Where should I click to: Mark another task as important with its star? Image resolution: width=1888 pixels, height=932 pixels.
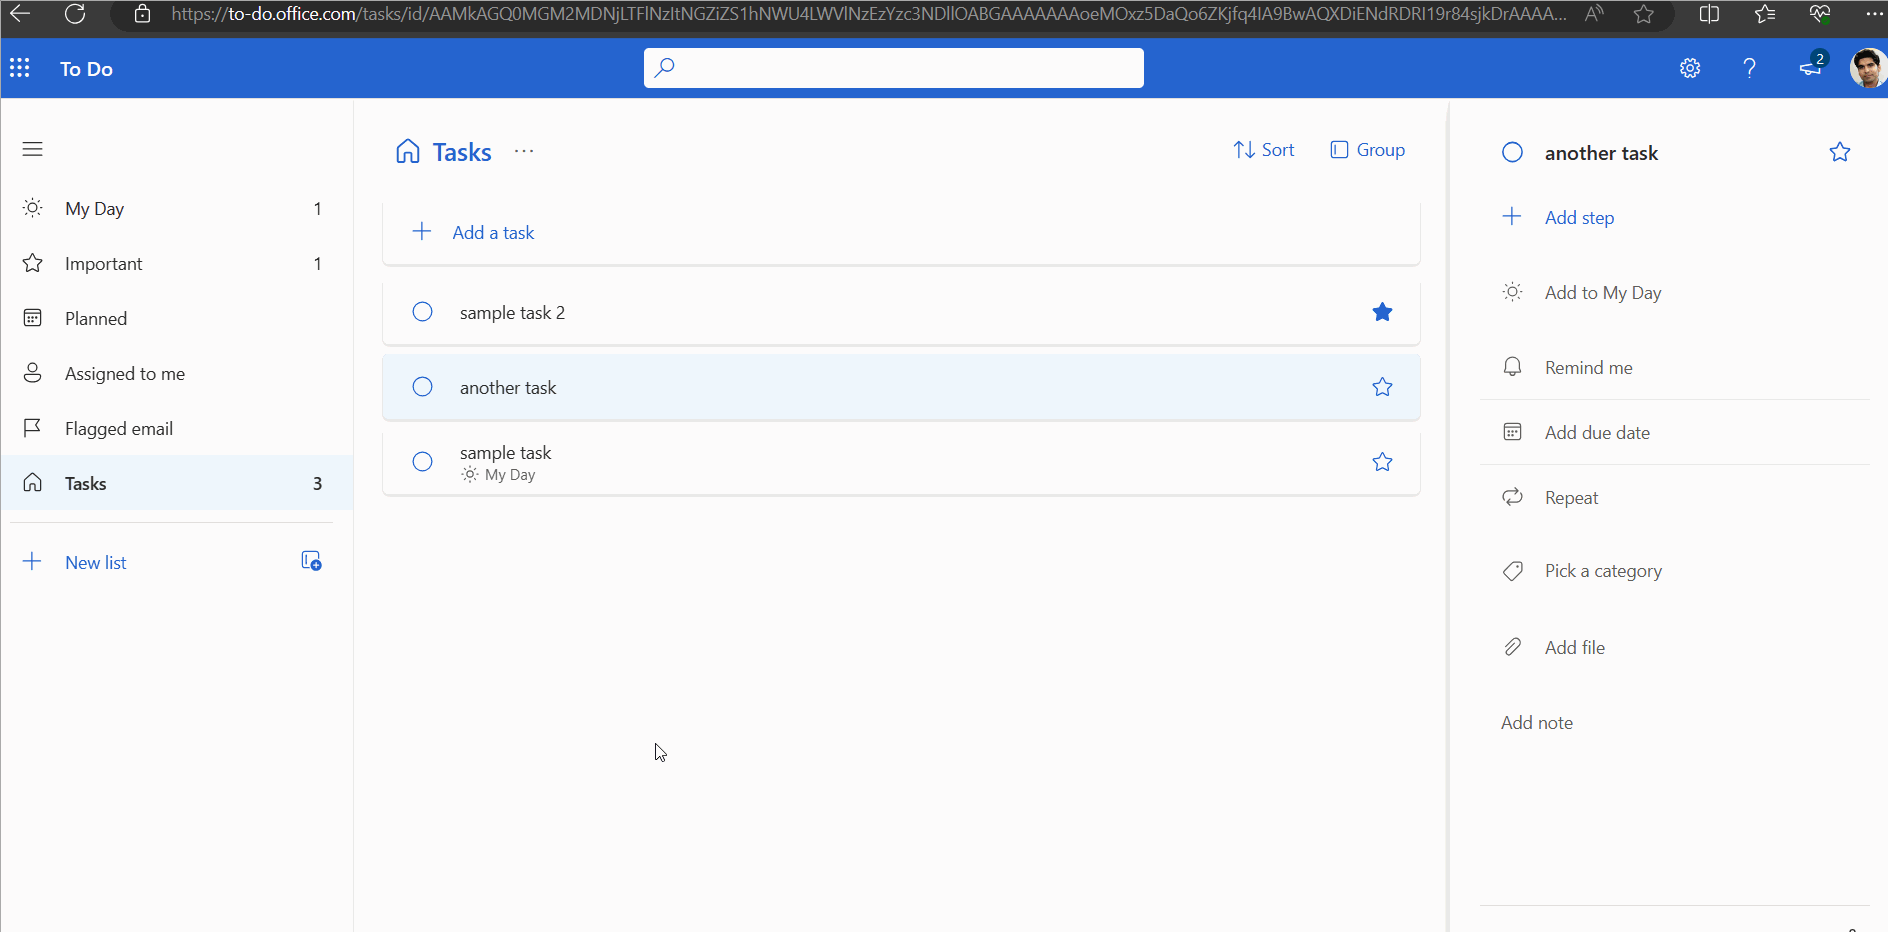tap(1382, 387)
